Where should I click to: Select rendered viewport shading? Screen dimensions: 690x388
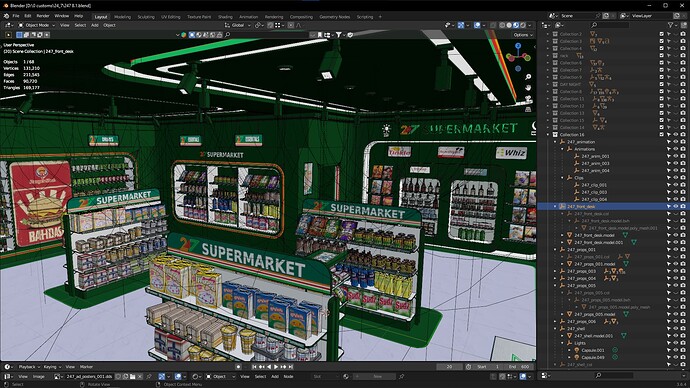click(x=523, y=25)
